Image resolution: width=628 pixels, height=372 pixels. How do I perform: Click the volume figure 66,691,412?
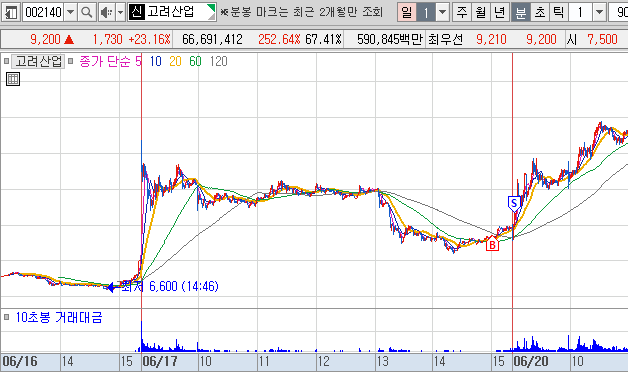pos(212,39)
